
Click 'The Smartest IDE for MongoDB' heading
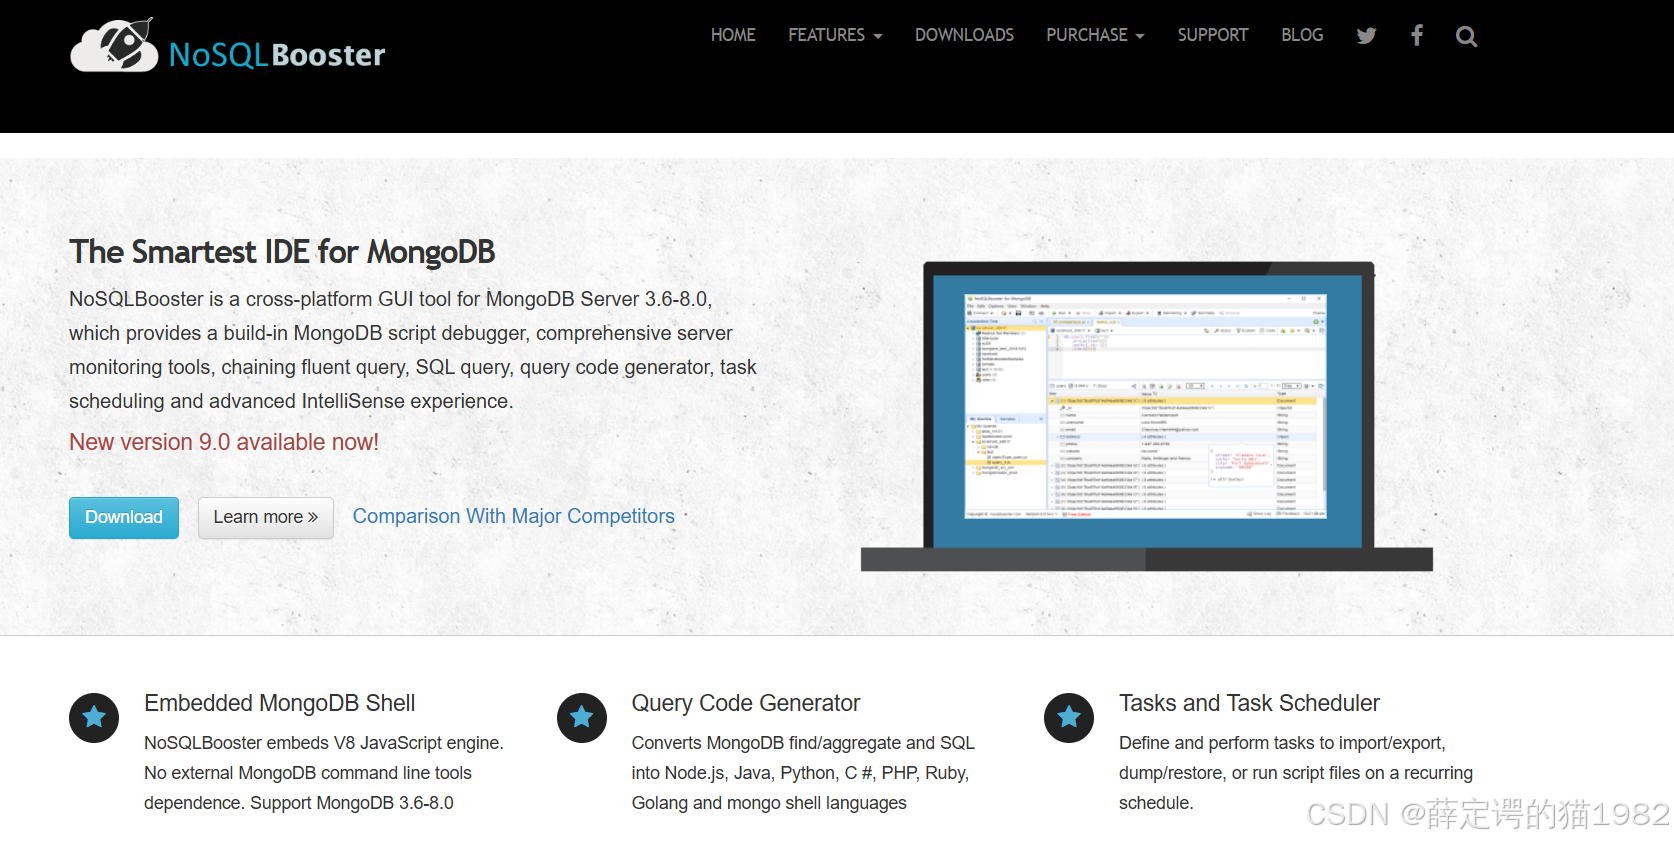pyautogui.click(x=282, y=252)
